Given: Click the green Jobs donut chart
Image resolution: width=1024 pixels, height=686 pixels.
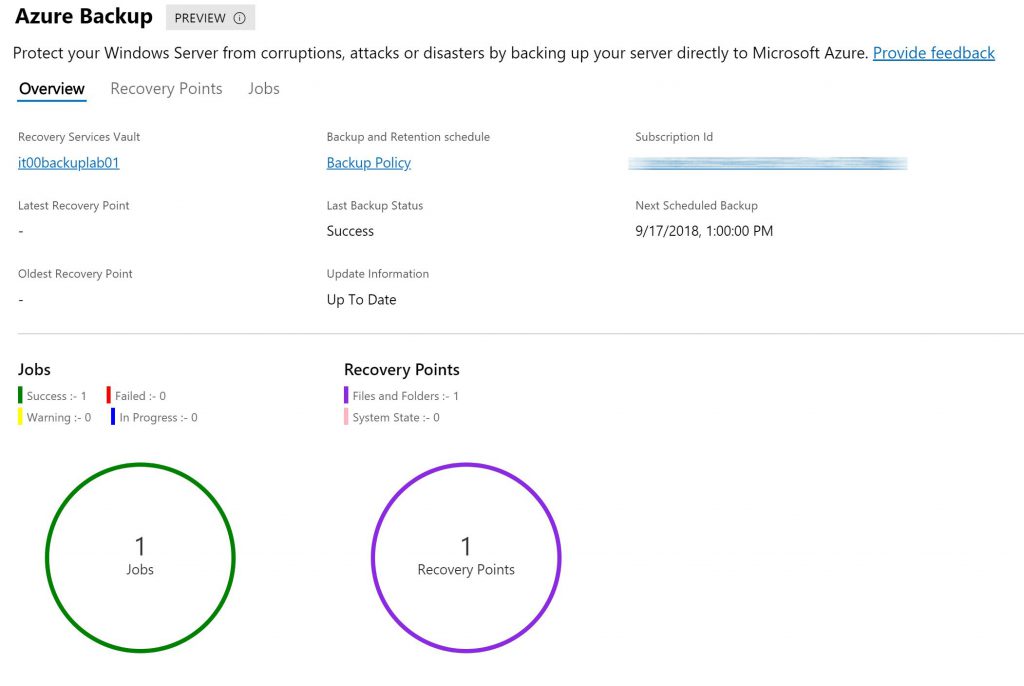Looking at the screenshot, I should (x=140, y=557).
